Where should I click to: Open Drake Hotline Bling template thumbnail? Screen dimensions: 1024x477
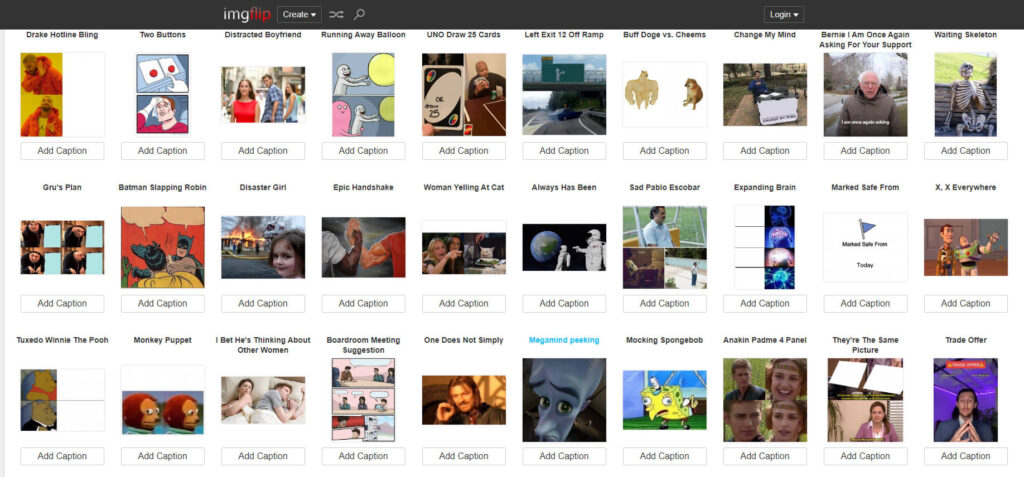pyautogui.click(x=62, y=95)
